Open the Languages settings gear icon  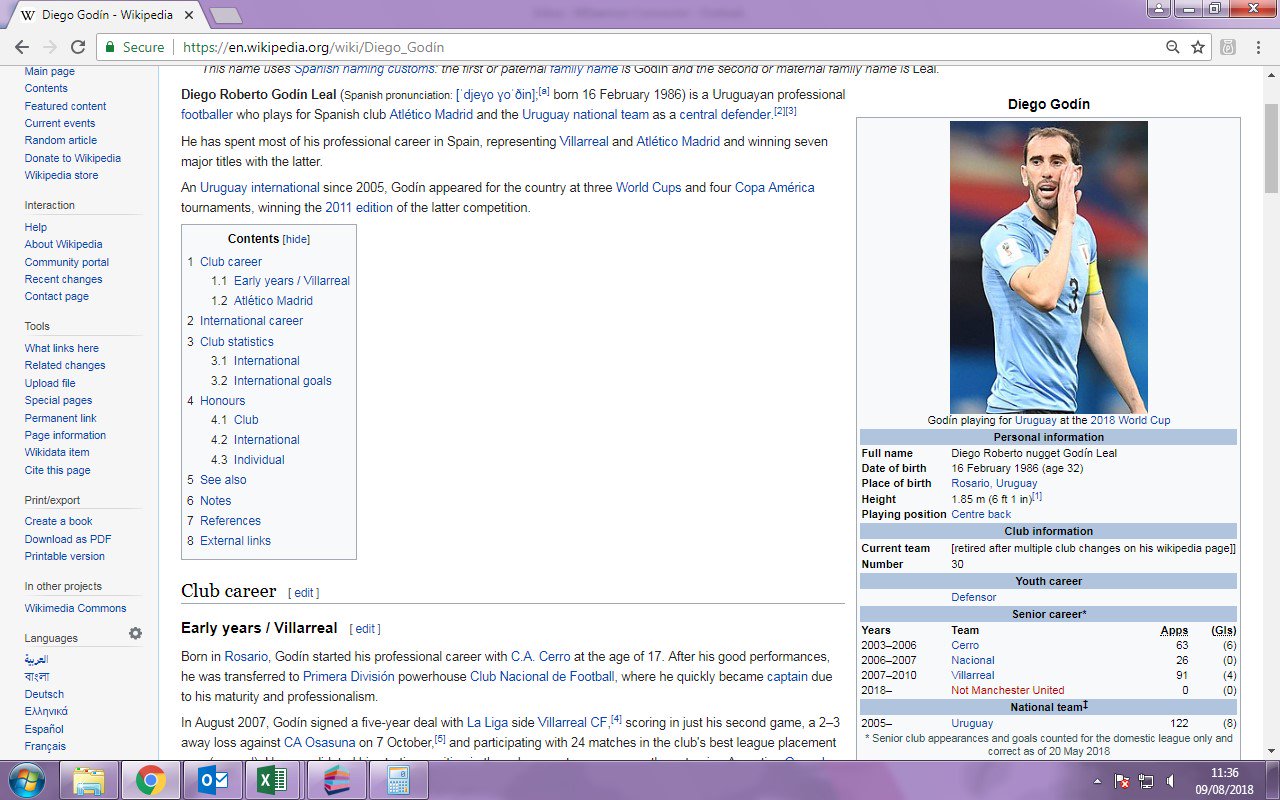[x=135, y=634]
